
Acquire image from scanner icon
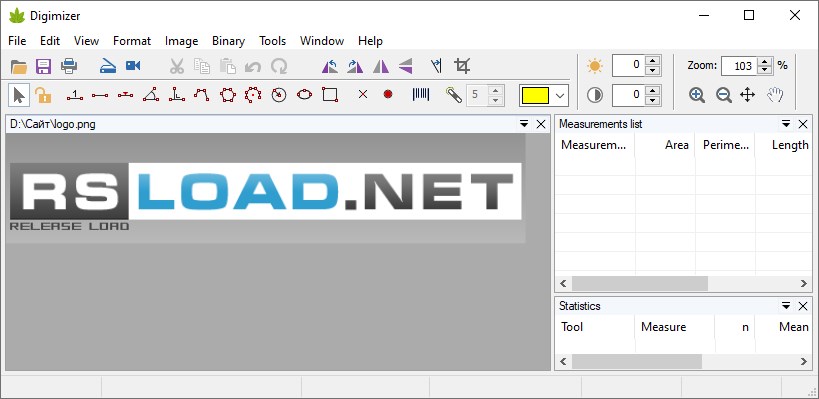(x=108, y=66)
